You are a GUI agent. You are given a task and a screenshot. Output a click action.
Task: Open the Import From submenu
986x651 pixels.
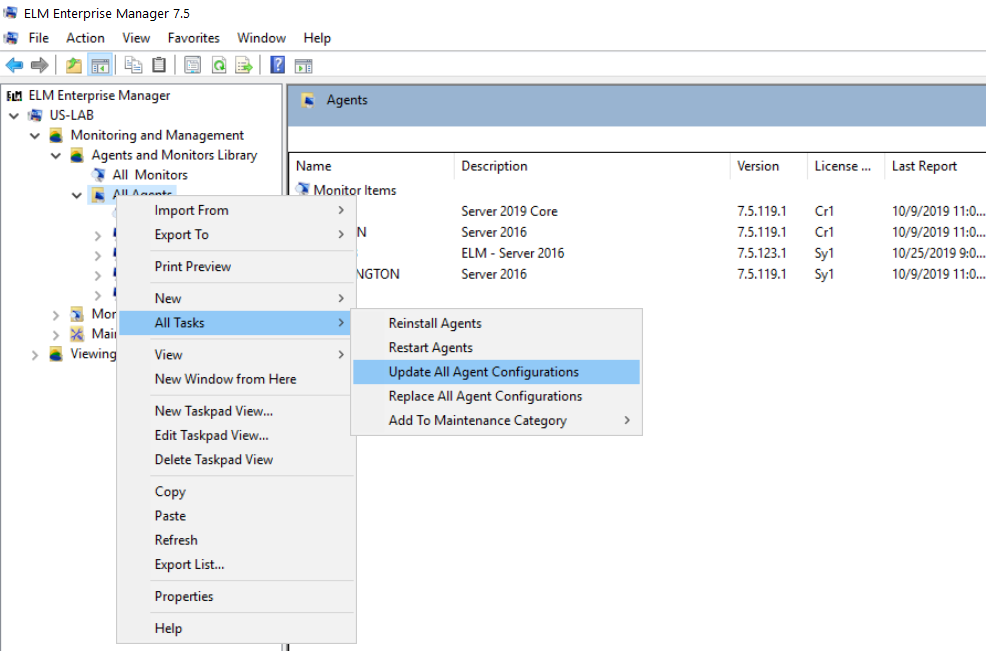[x=236, y=210]
